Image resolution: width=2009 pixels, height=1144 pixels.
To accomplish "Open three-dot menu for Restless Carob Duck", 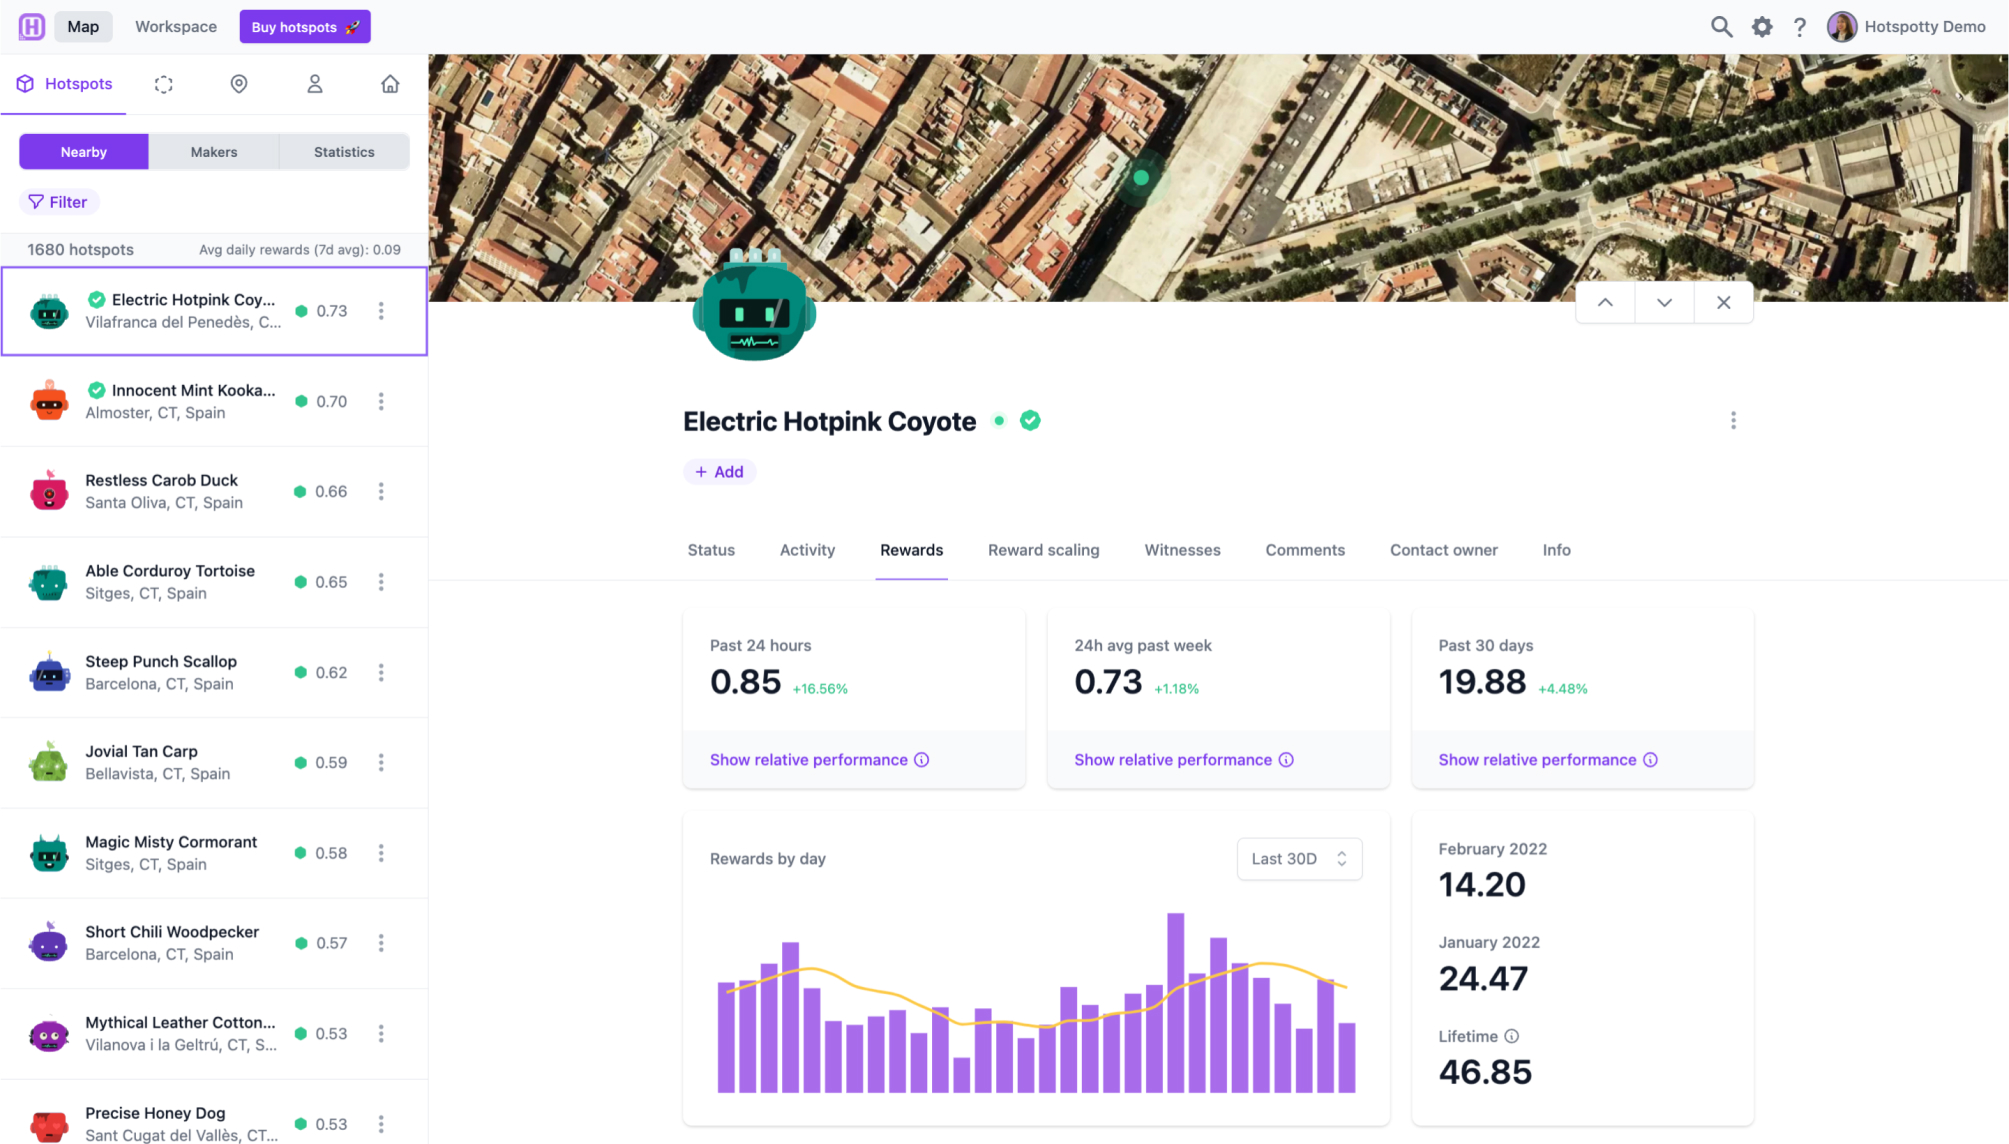I will click(x=381, y=491).
